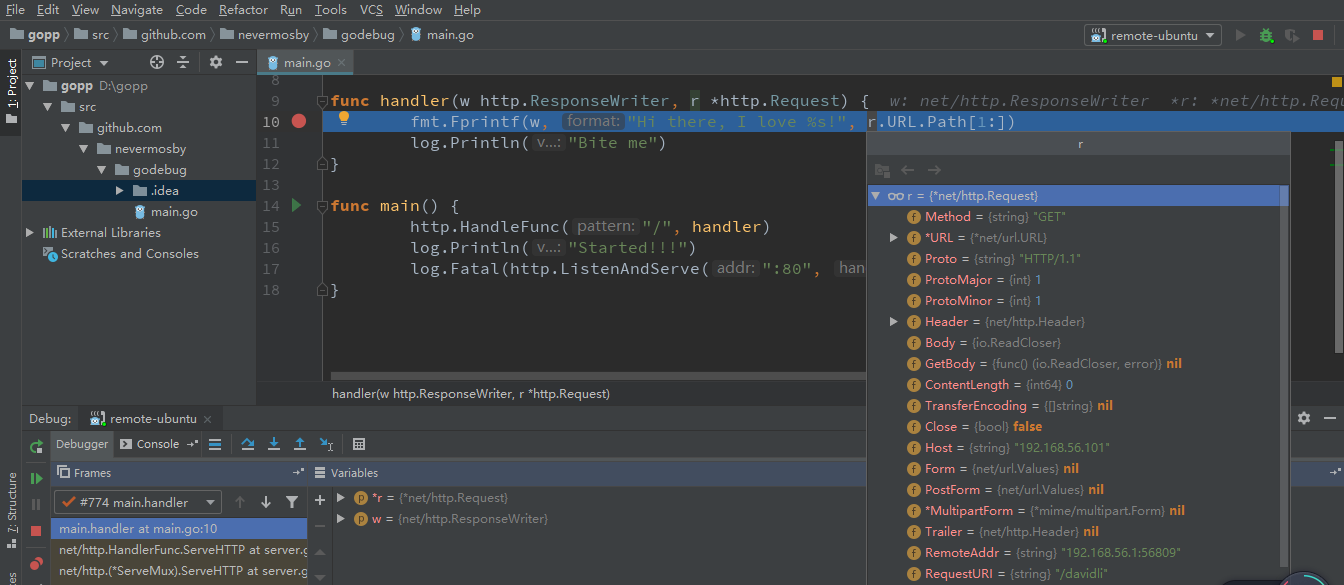The height and width of the screenshot is (585, 1344).
Task: Switch to the Console tab
Action: pyautogui.click(x=157, y=444)
